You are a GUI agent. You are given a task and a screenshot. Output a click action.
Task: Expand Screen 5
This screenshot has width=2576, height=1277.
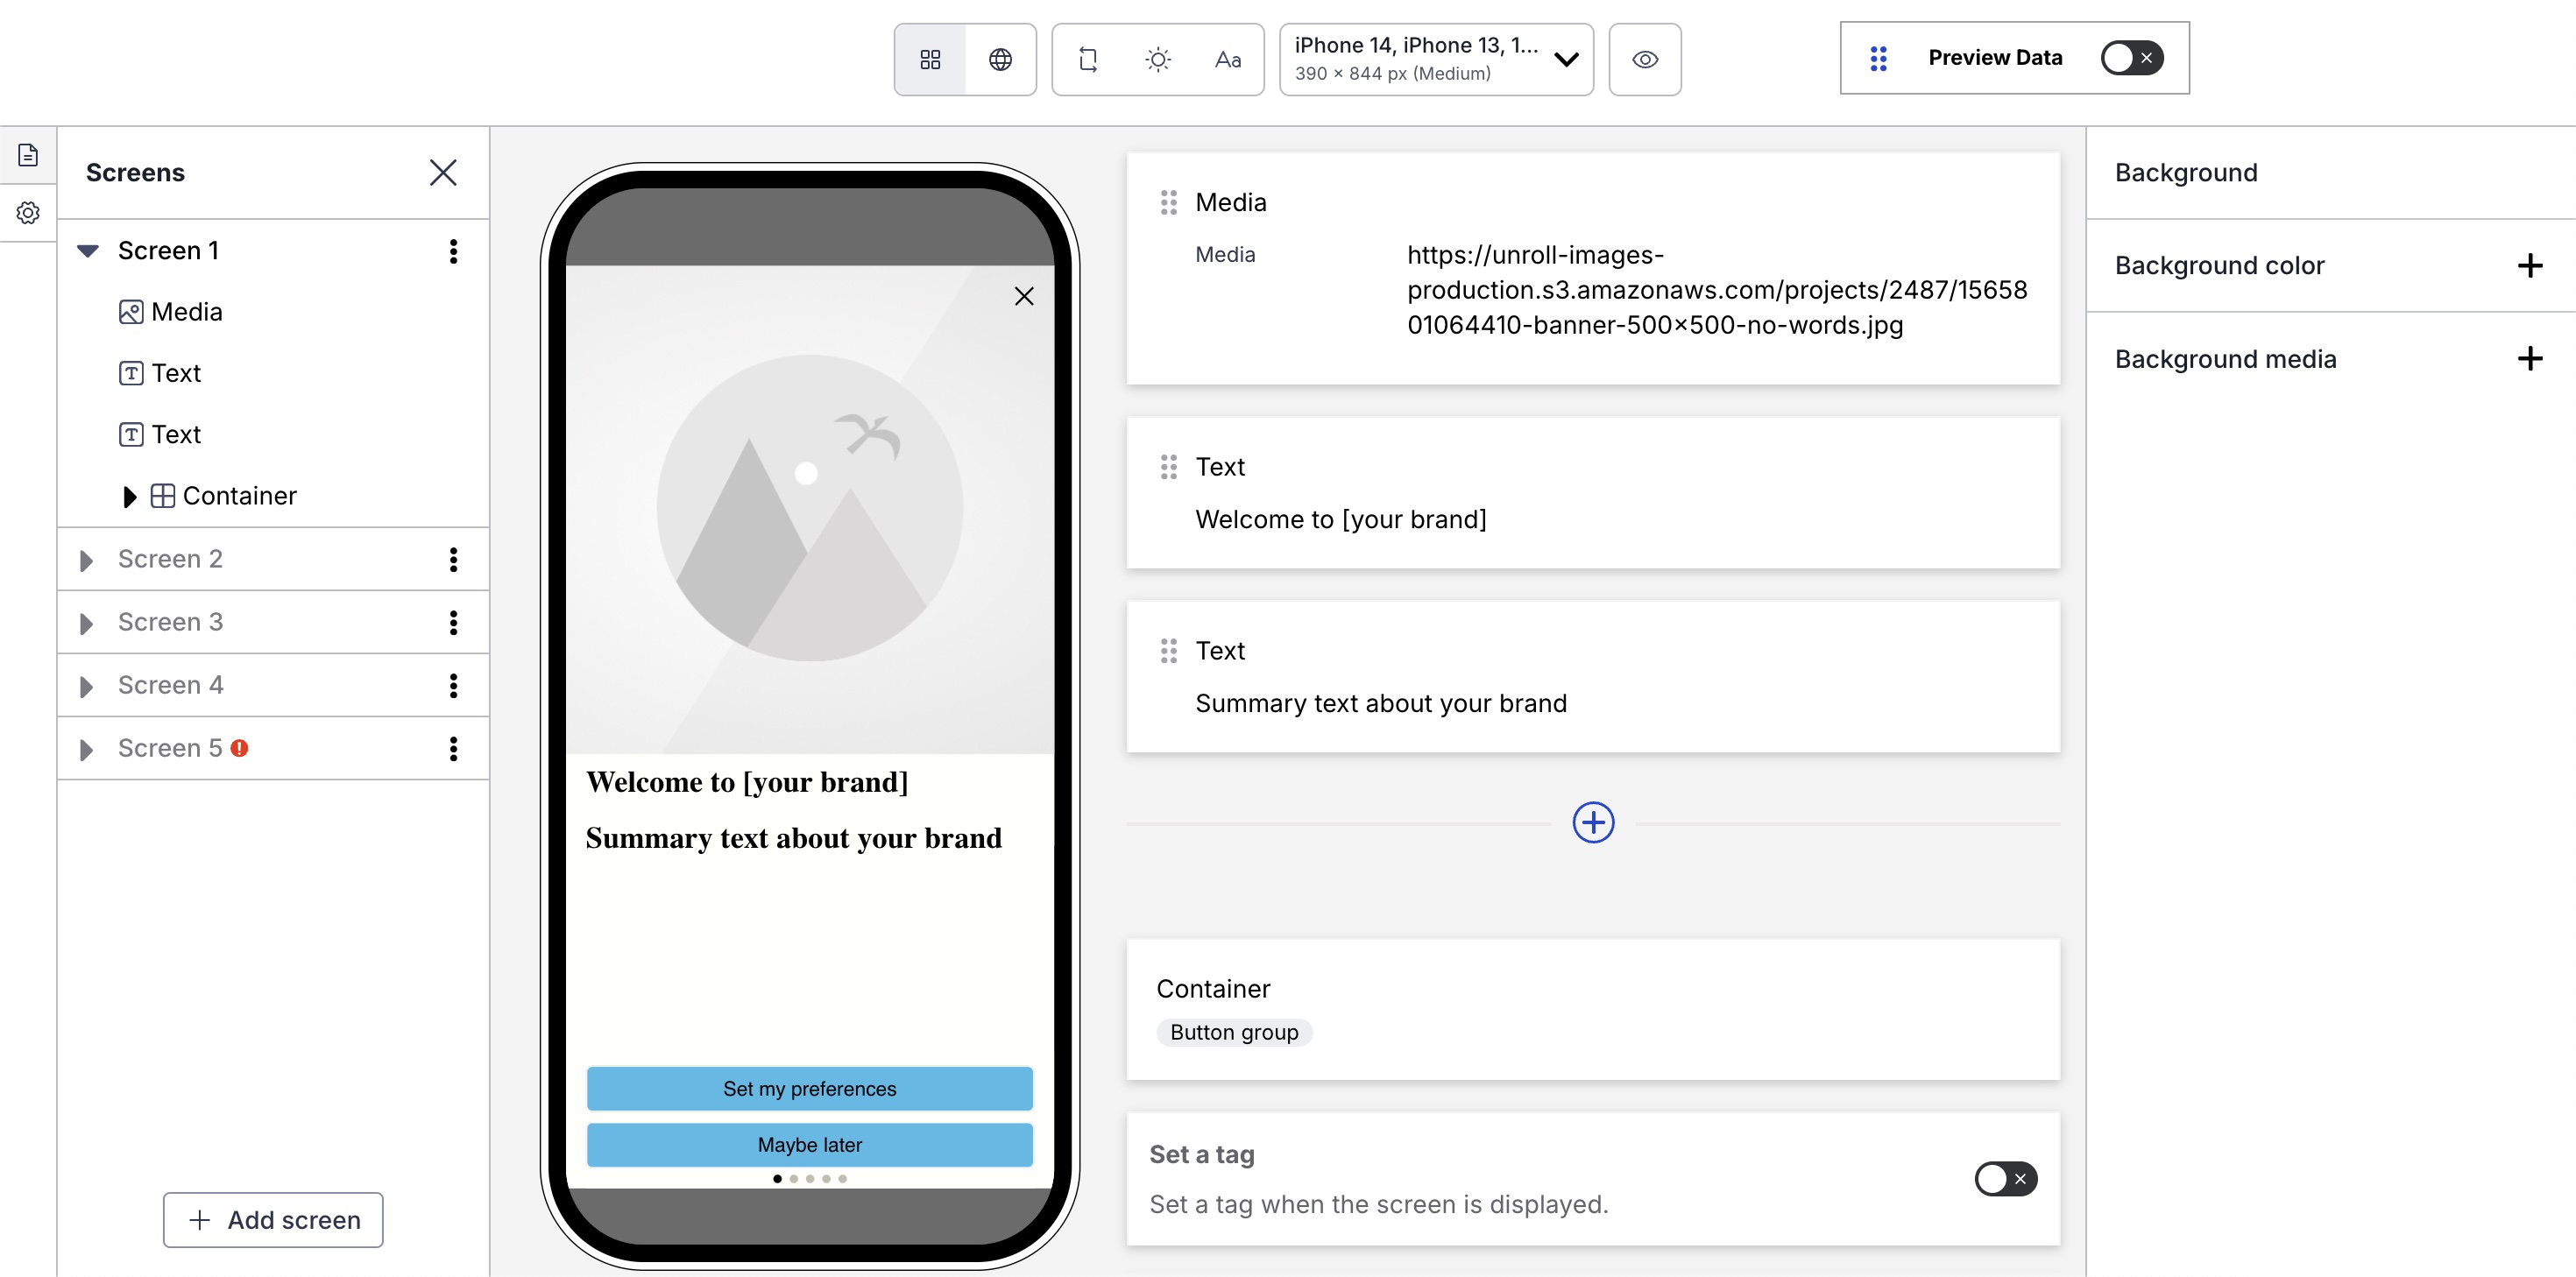[x=86, y=749]
